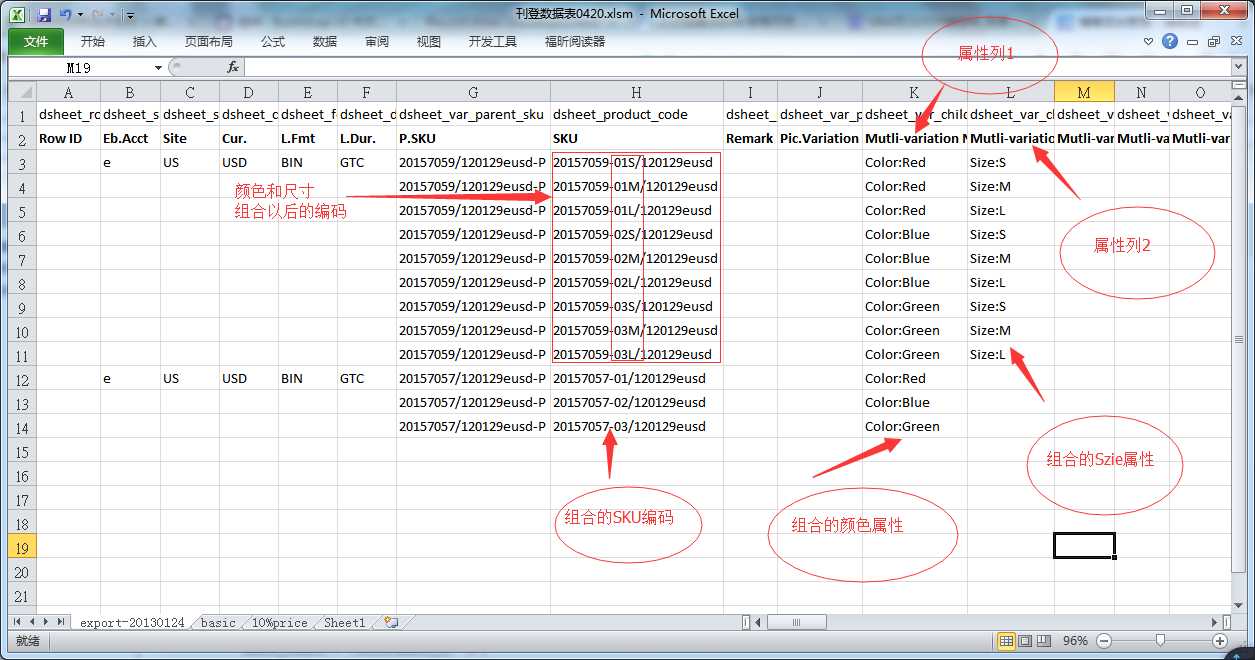
Task: Open the 文件 (File) tab
Action: [36, 41]
